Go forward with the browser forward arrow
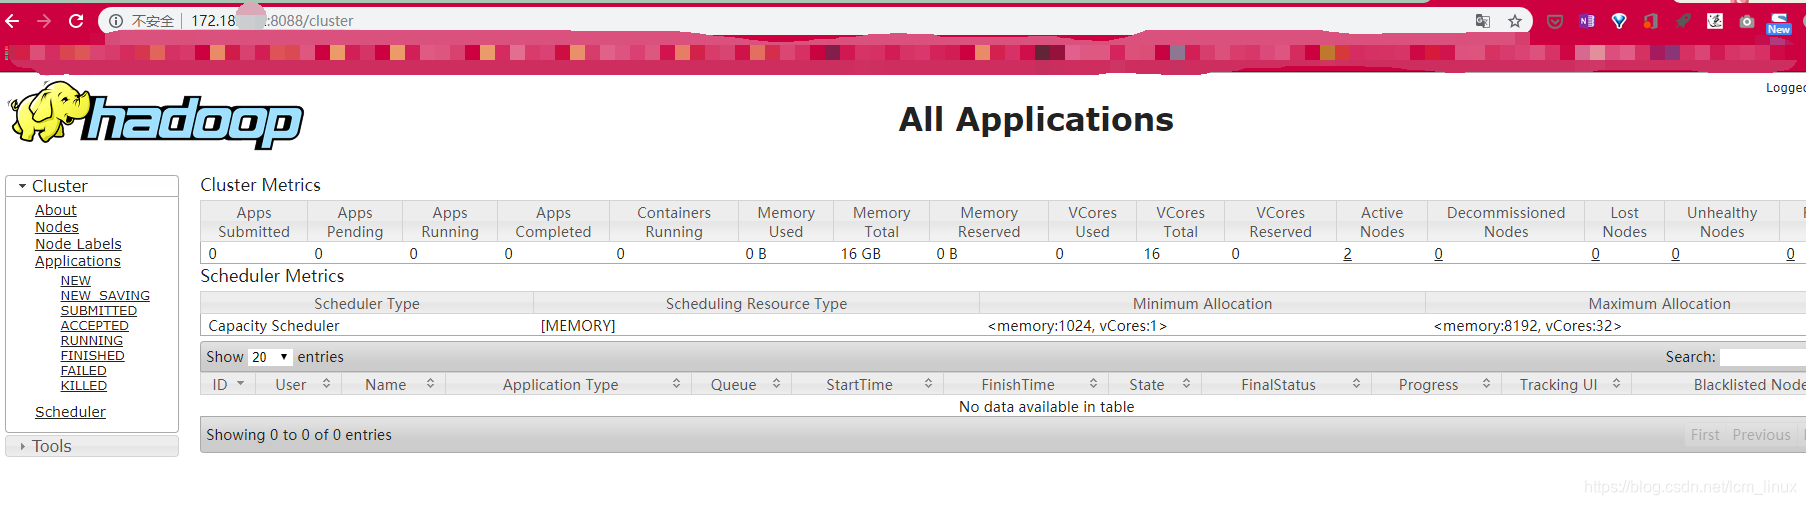1806x505 pixels. tap(44, 20)
